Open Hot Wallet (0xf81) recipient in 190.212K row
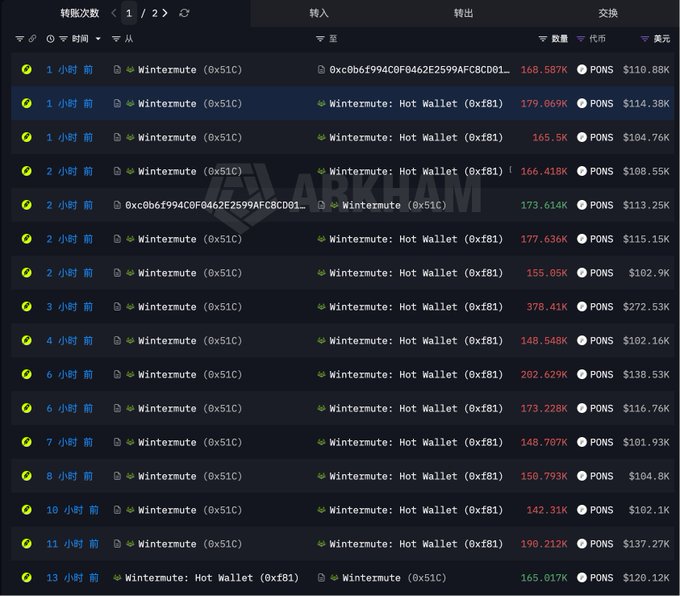The height and width of the screenshot is (596, 680). [416, 544]
